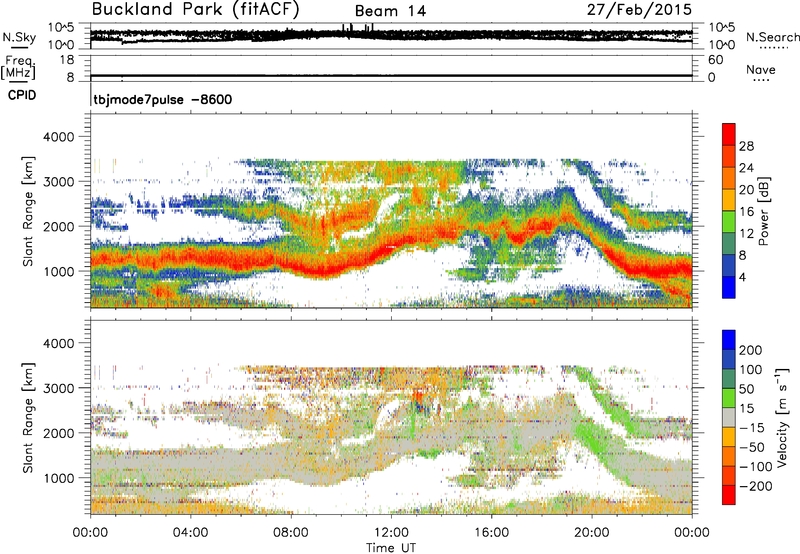Click the "1000" tick in the power panel
This screenshot has width=800, height=554.
[58, 271]
